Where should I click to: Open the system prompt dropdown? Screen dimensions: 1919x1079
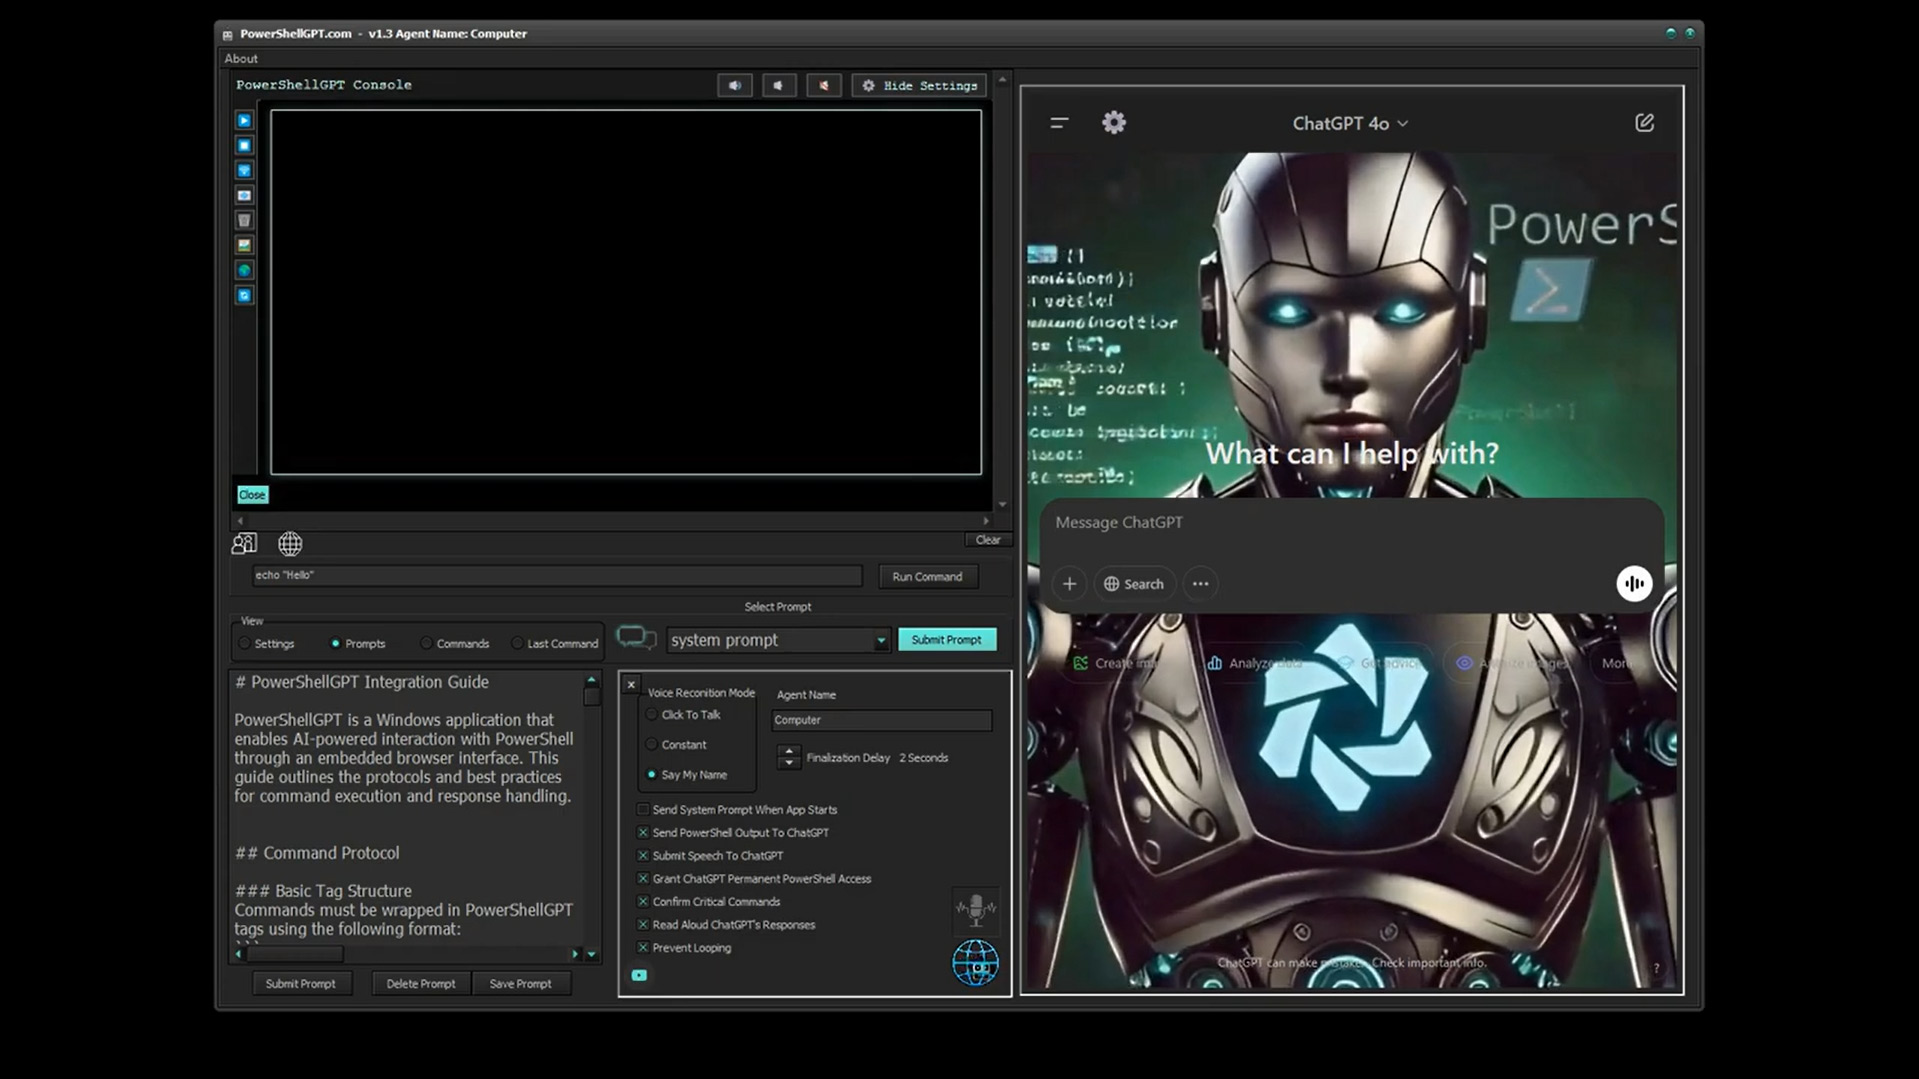(x=778, y=640)
